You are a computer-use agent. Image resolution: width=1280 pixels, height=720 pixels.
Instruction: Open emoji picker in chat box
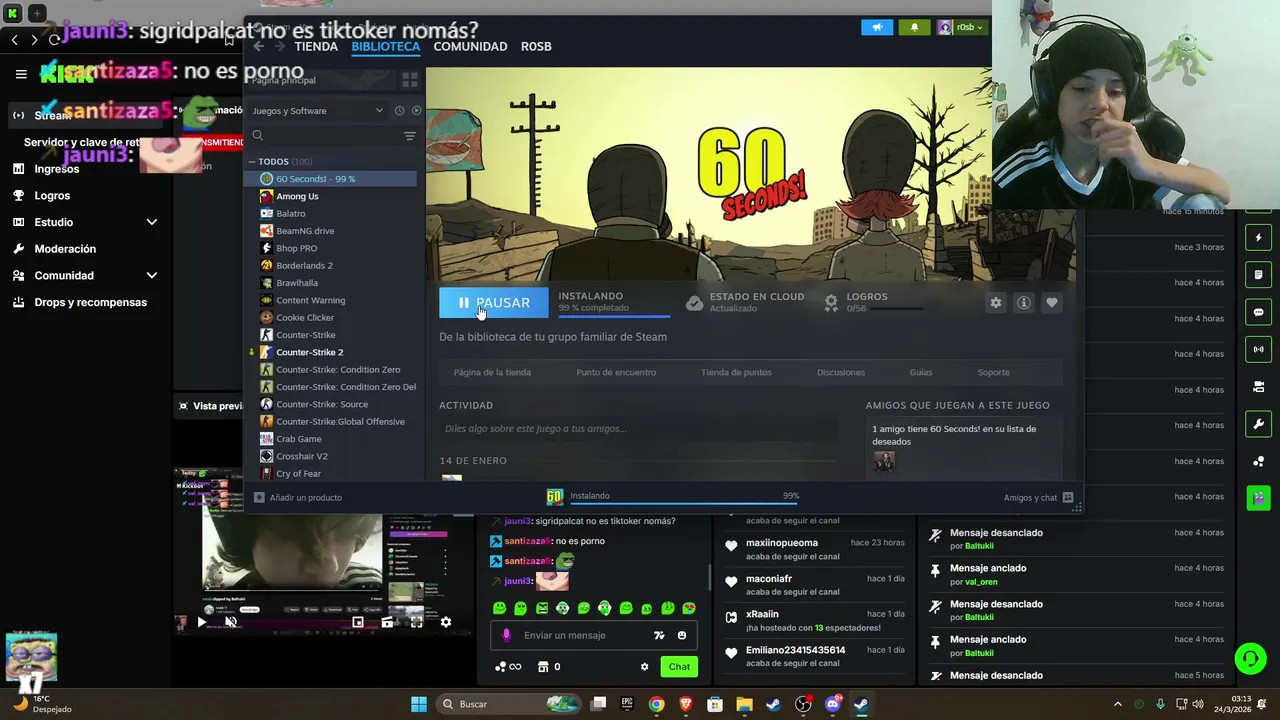click(x=682, y=635)
